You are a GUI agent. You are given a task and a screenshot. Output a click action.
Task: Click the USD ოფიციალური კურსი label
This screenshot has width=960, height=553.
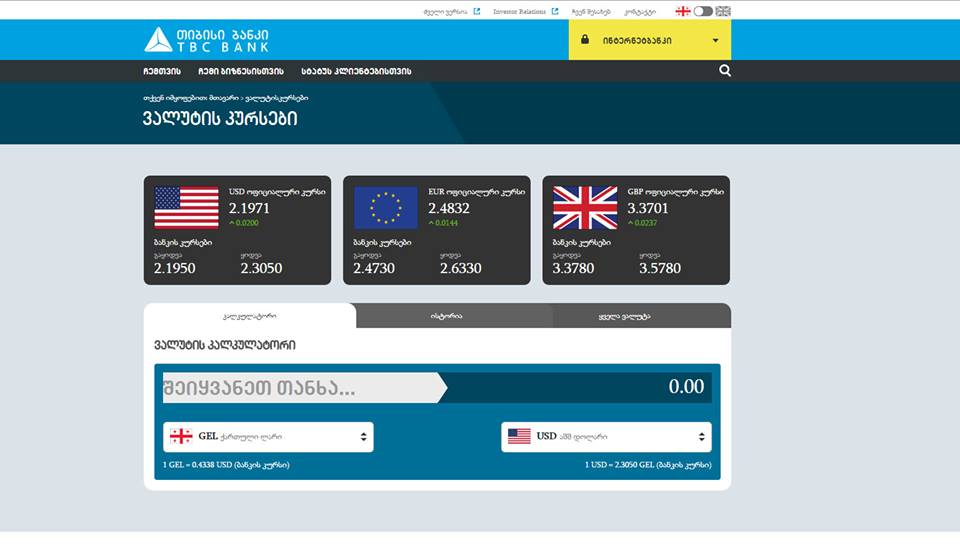(x=277, y=192)
